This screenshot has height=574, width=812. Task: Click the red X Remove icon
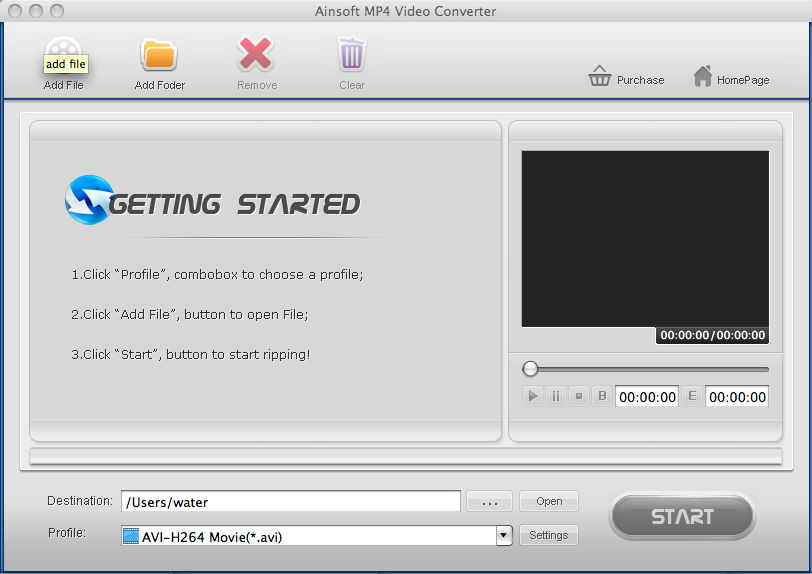coord(256,55)
